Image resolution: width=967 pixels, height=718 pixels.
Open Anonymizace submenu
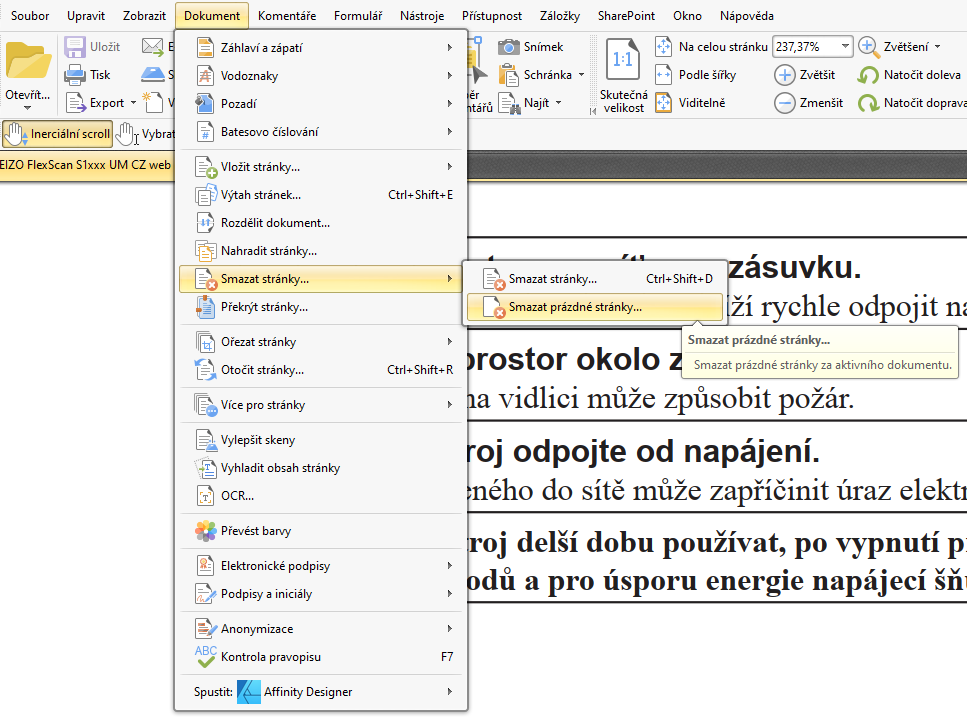click(x=321, y=629)
